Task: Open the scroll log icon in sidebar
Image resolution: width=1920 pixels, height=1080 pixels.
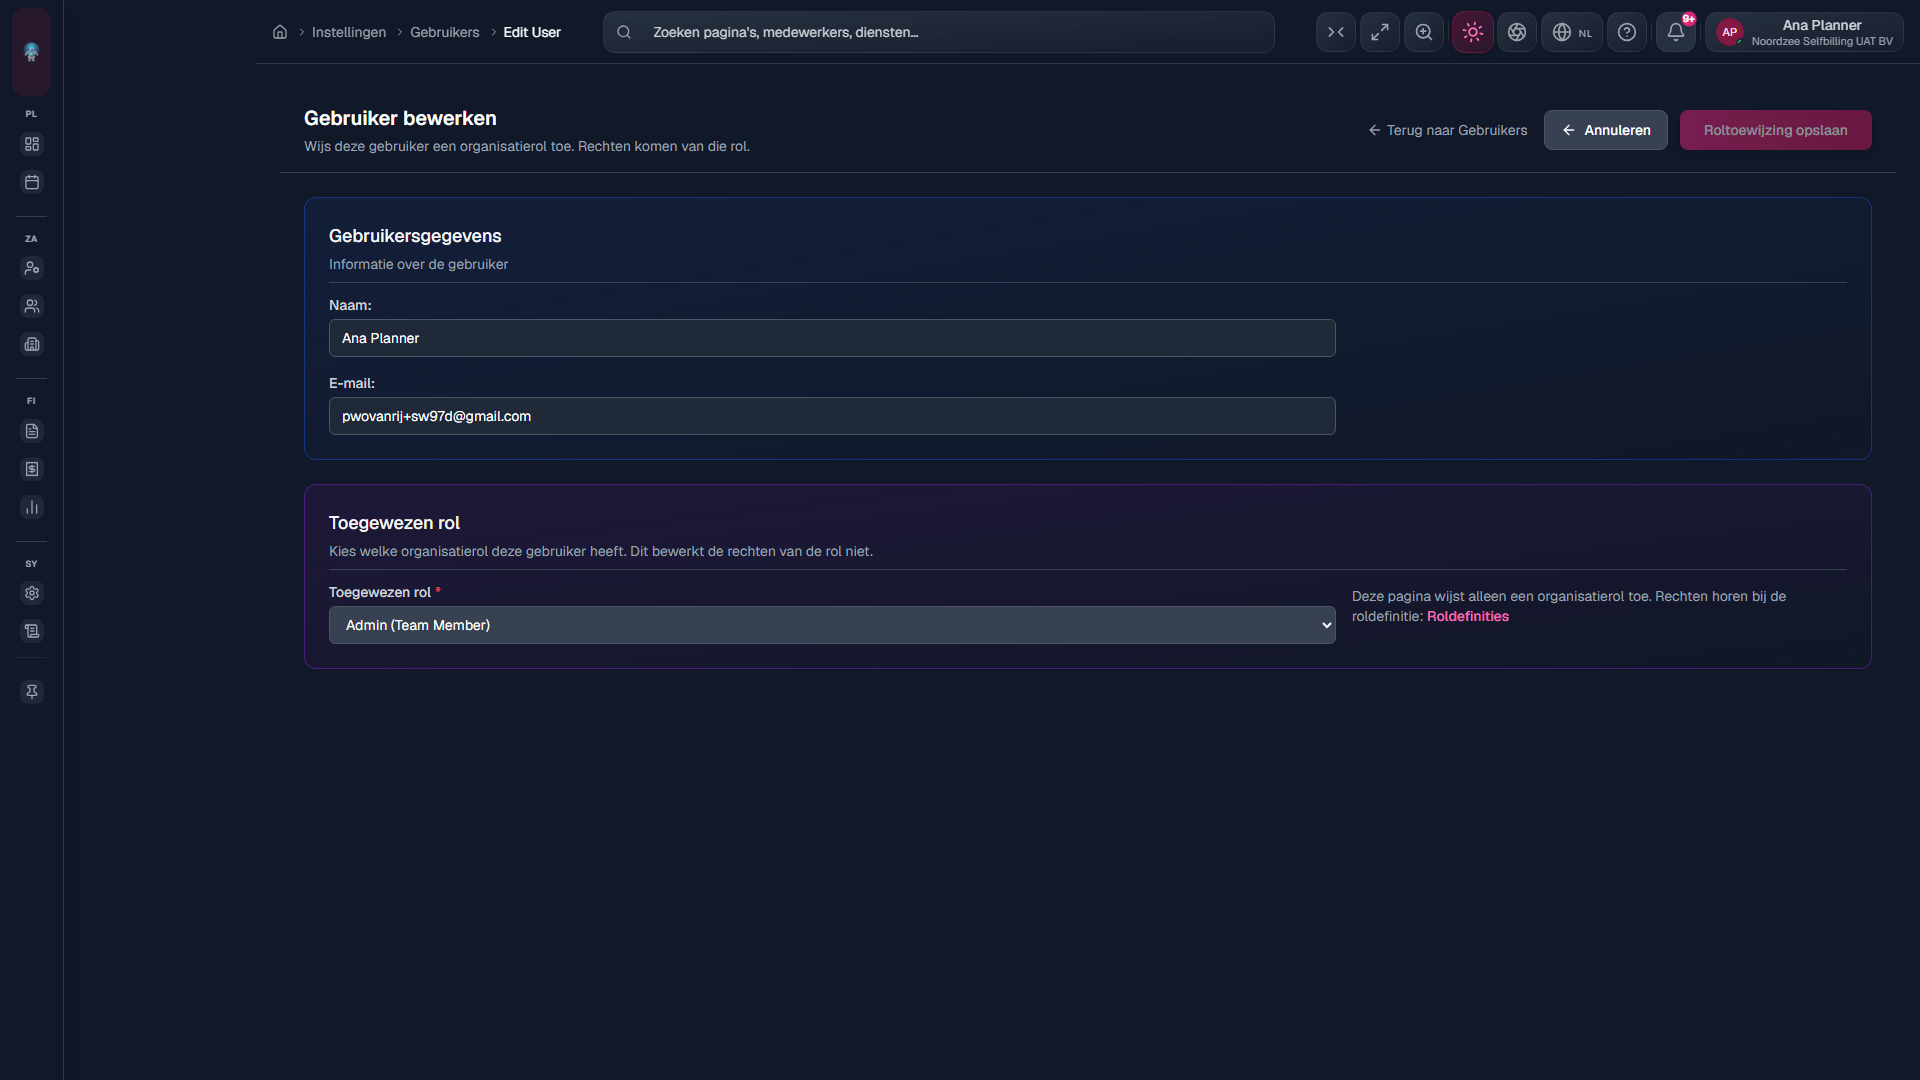Action: point(32,631)
